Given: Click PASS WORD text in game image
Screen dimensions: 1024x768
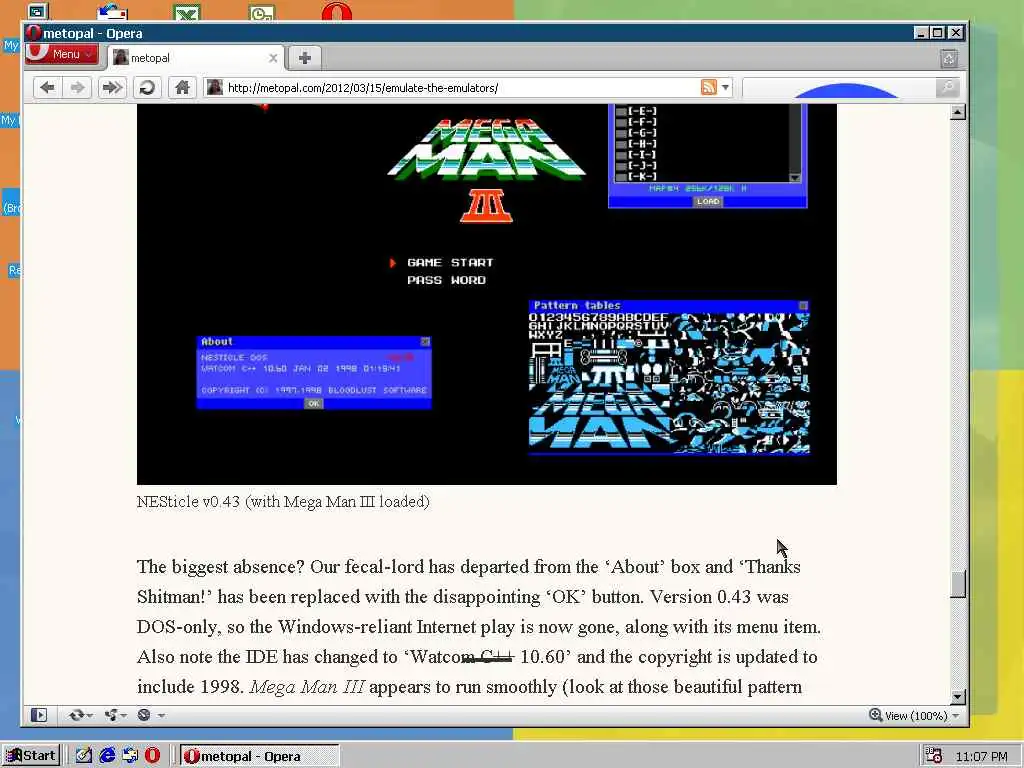Looking at the screenshot, I should (446, 280).
